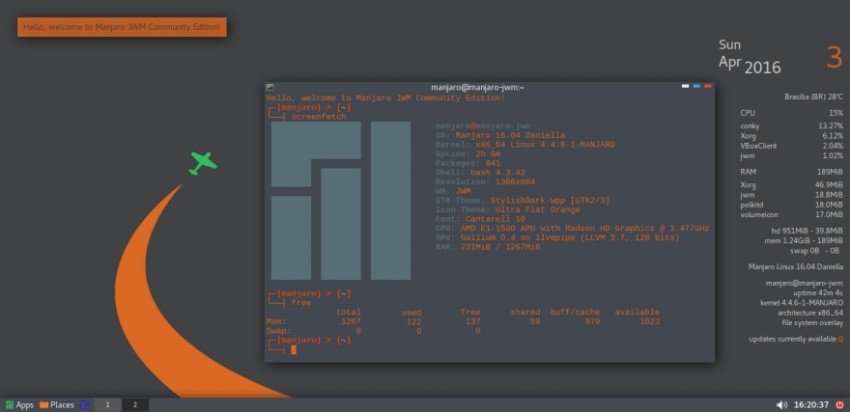Viewport: 850px width, 412px height.
Task: Click the 'GTK Theme: StylishDark-wpp' line
Action: click(523, 201)
